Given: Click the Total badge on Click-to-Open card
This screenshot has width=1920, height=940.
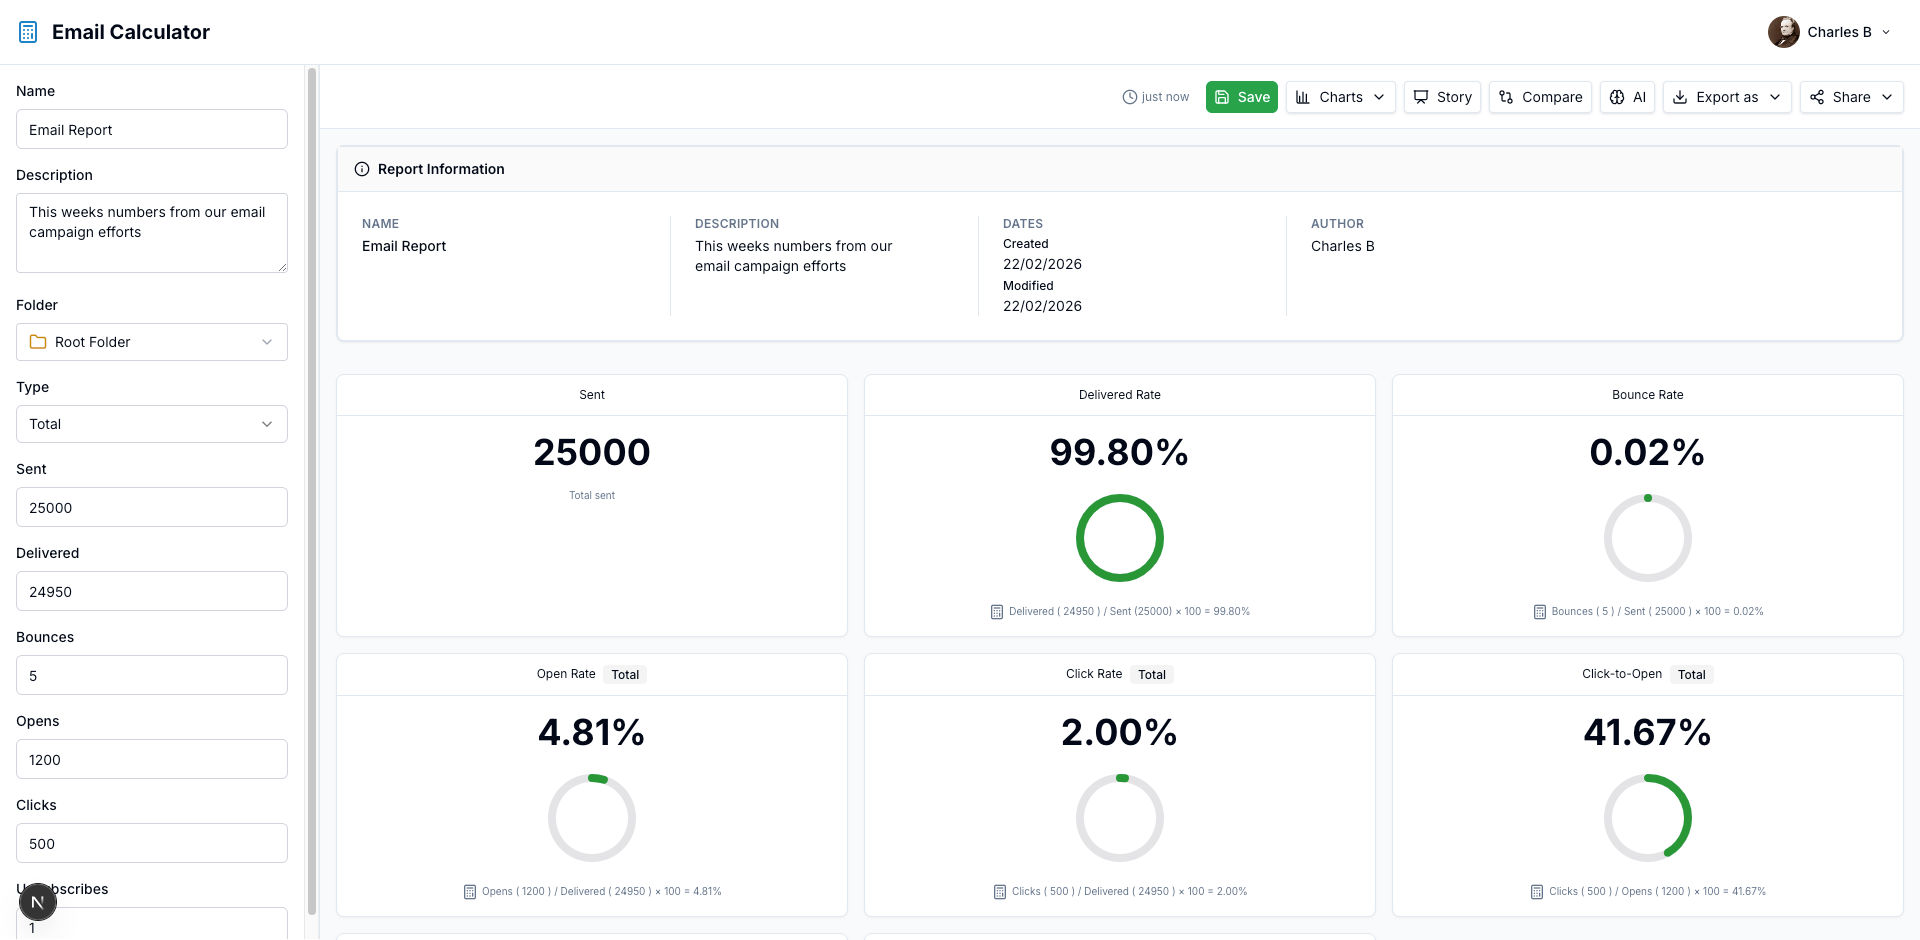Looking at the screenshot, I should pos(1691,674).
